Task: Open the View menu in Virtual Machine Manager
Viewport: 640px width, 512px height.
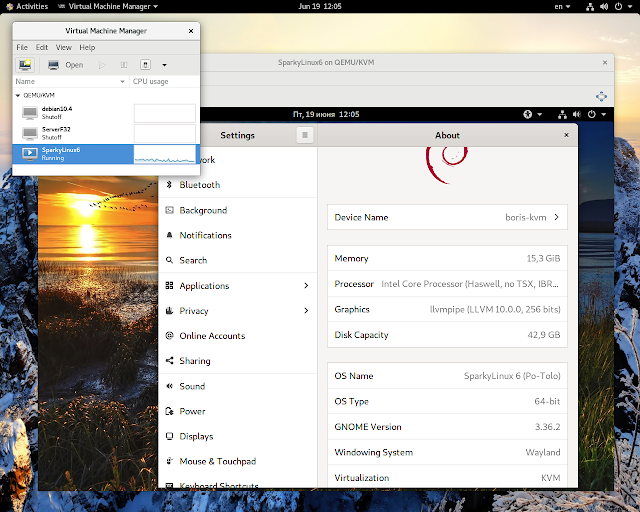Action: pos(64,47)
